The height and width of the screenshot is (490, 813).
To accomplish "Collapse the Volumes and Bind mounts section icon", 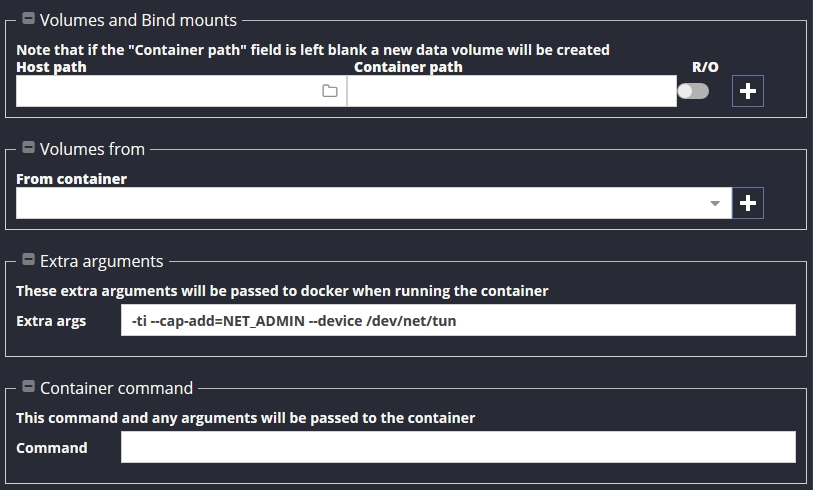I will 29,19.
